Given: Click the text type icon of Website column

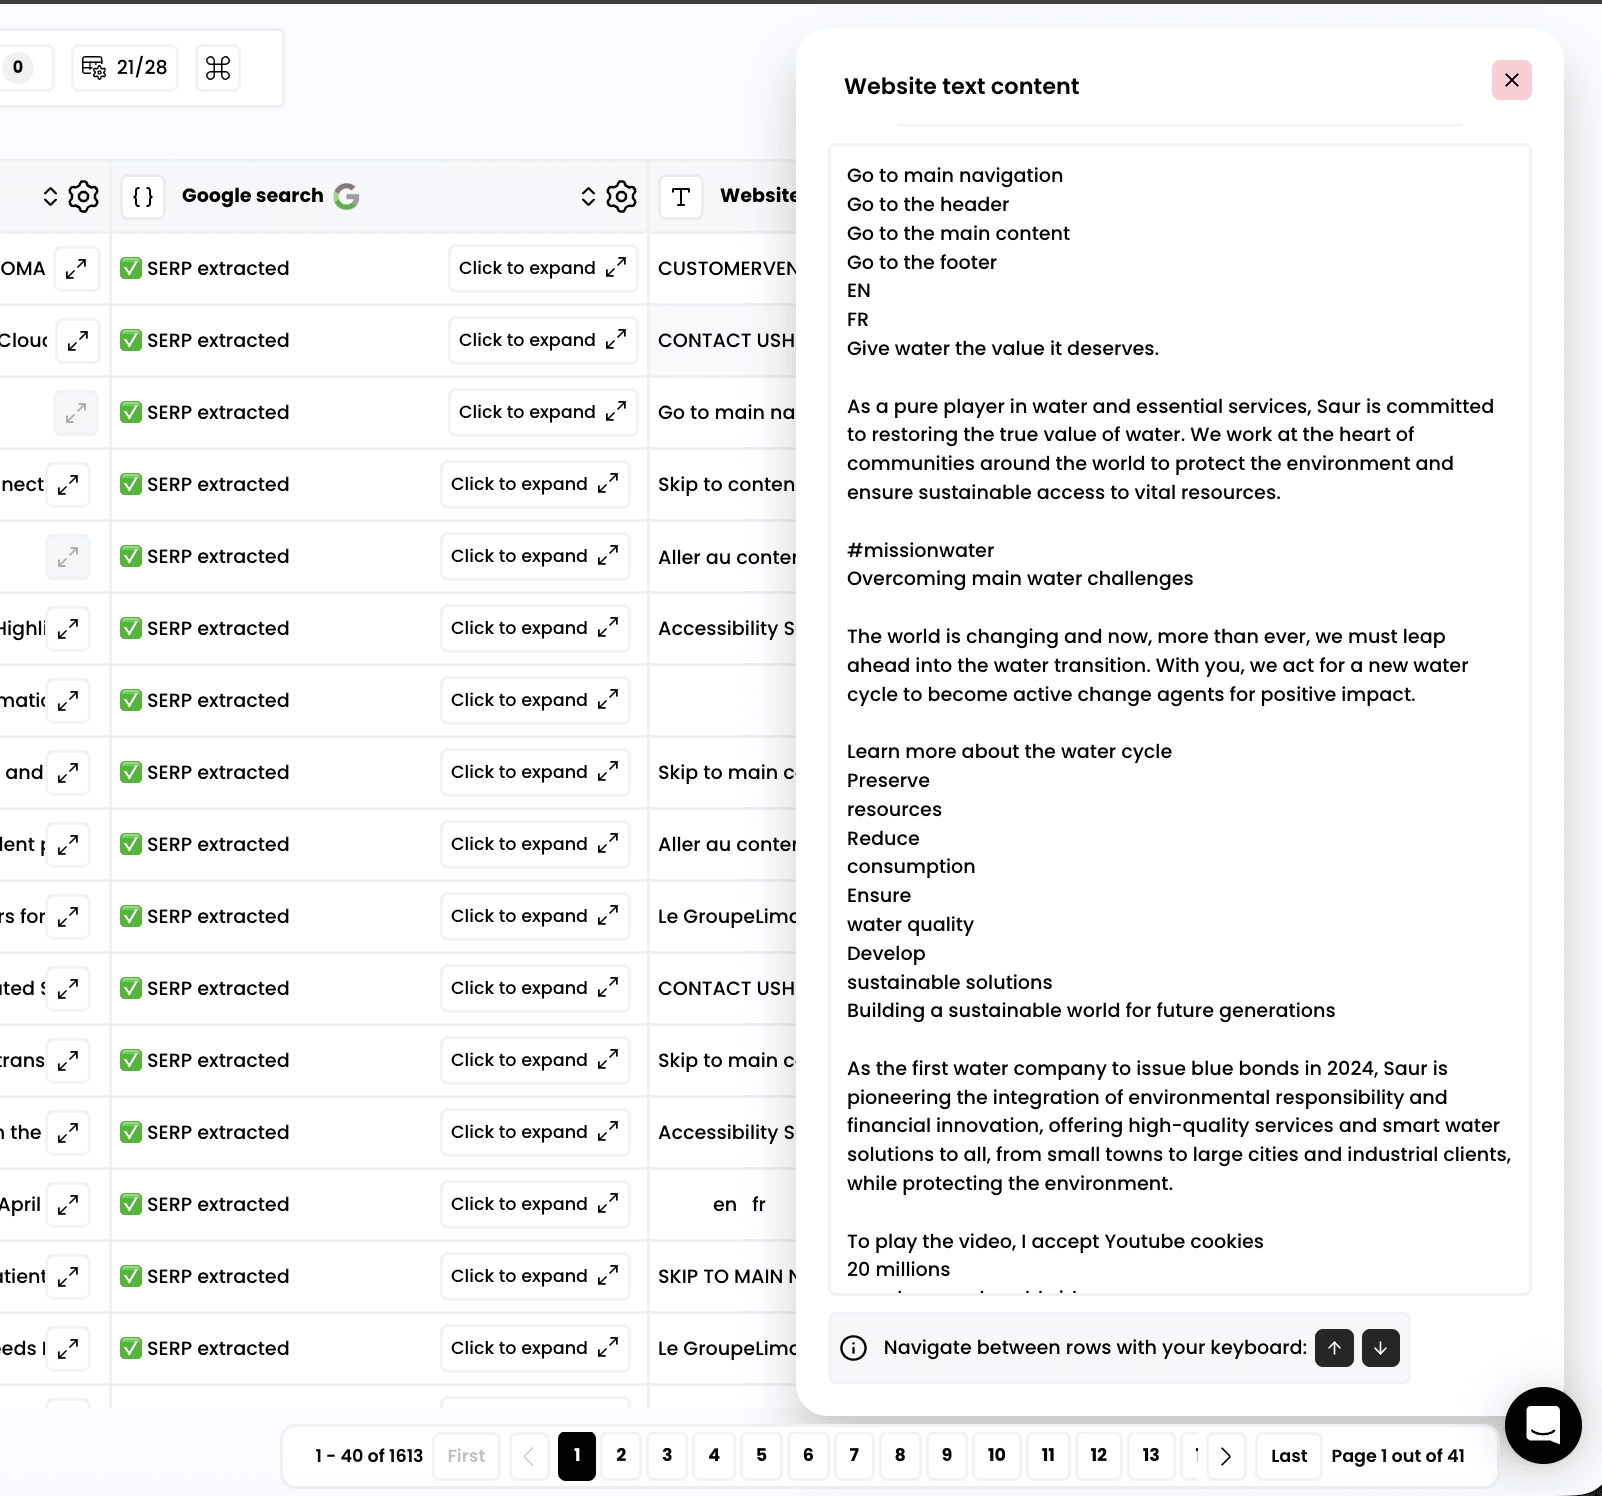Looking at the screenshot, I should click(681, 197).
